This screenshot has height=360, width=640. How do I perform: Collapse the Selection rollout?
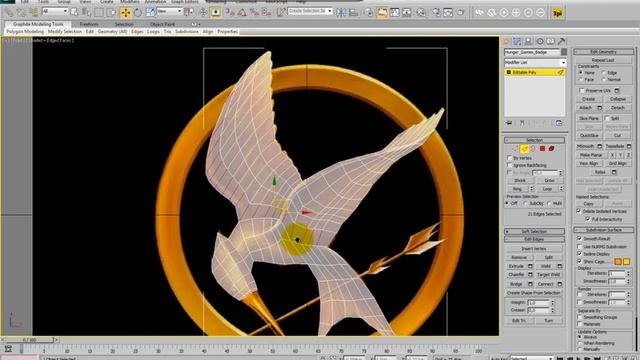tap(534, 140)
